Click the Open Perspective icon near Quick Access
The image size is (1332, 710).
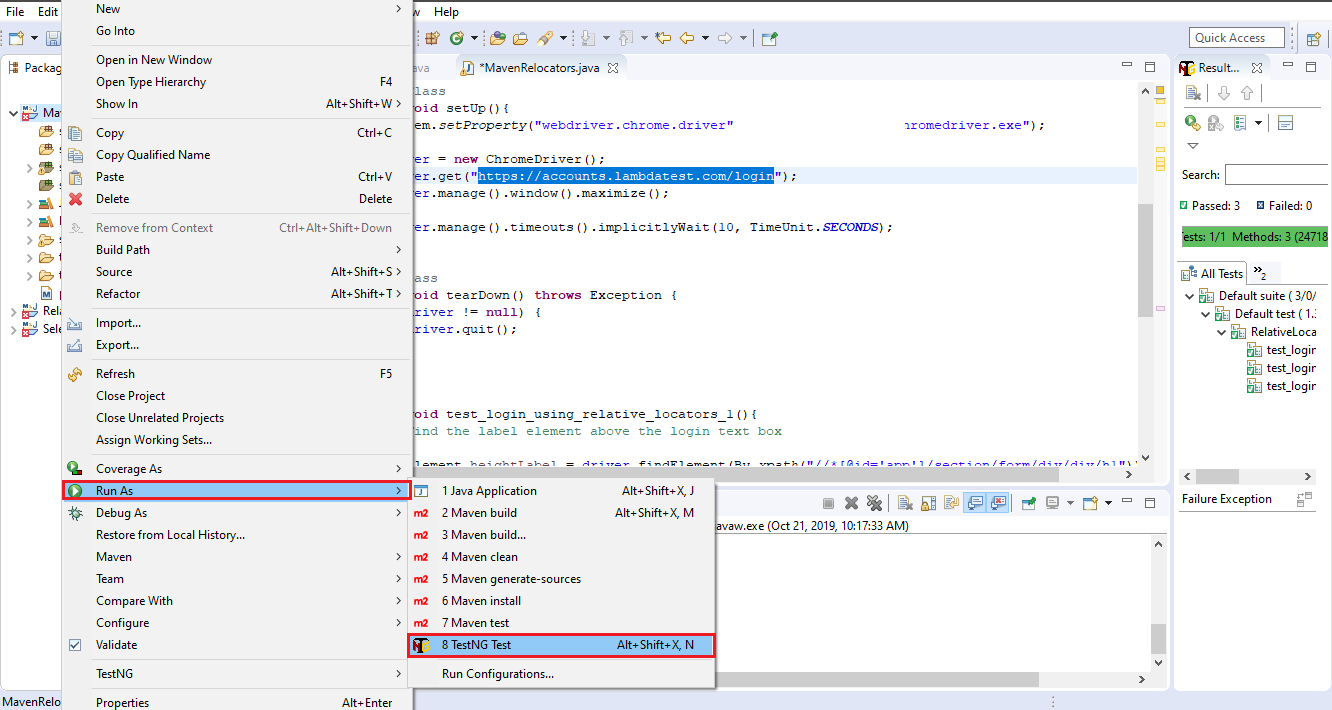[1314, 39]
